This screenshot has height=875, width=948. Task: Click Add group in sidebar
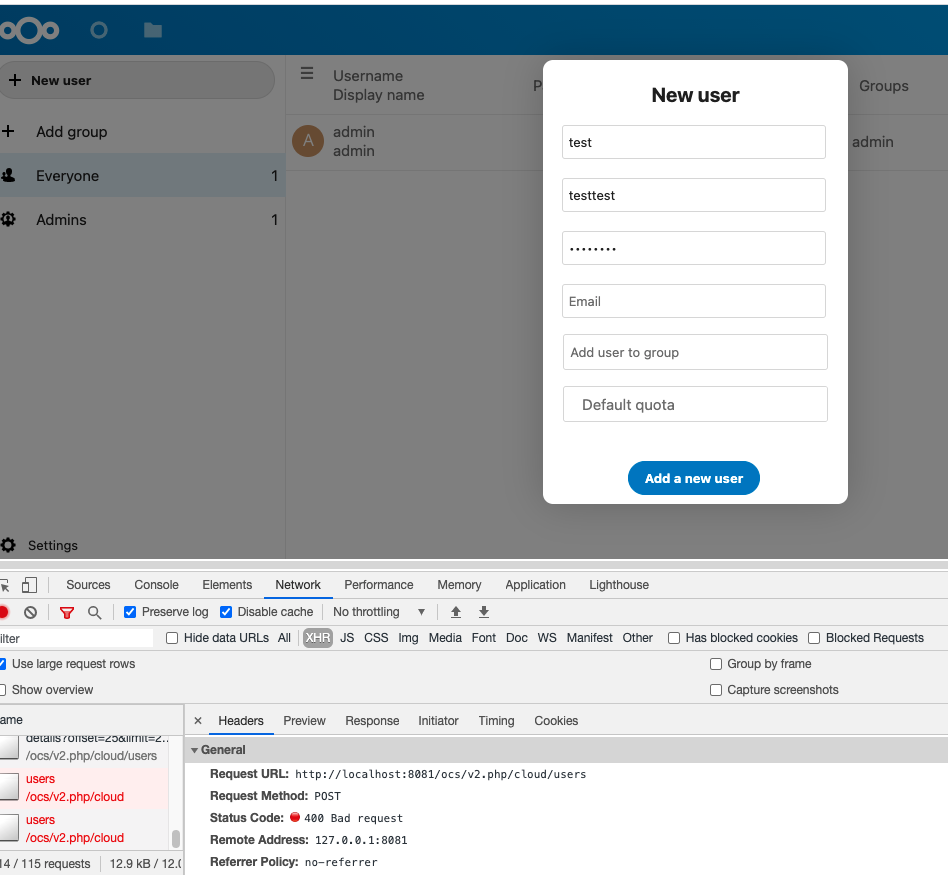tap(71, 132)
